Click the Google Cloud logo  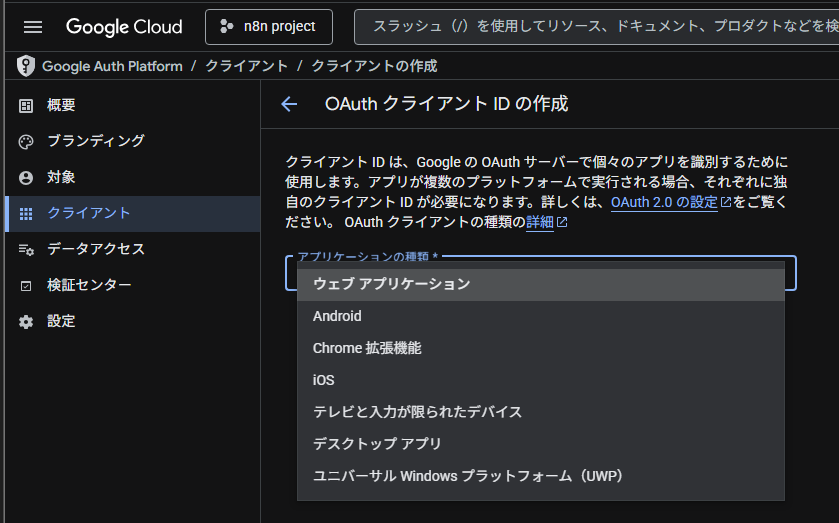click(124, 27)
